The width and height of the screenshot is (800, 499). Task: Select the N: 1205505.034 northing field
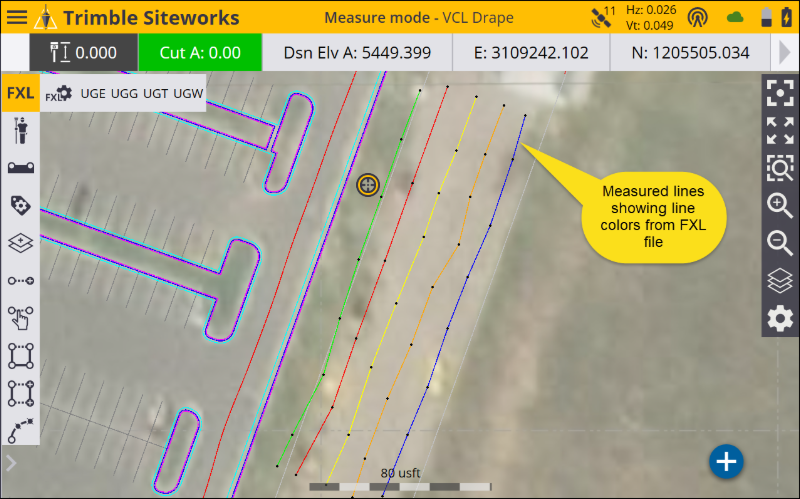point(690,52)
